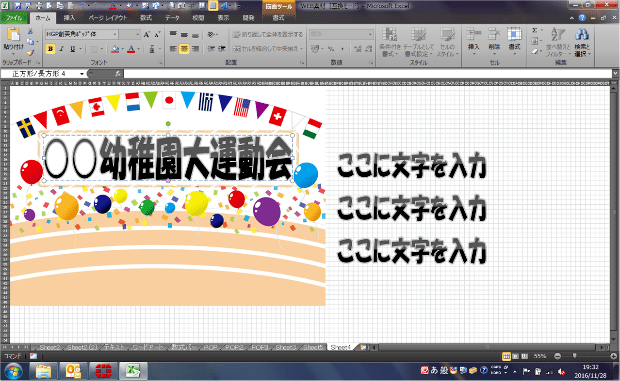Expand the Name Box dropdown arrow
Screen dimensions: 620x381
point(82,74)
